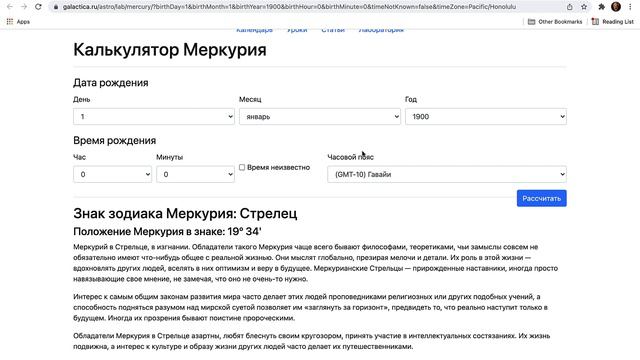Click paragraph starting Обладатели Меркурия в Стрельце азартны

(x=312, y=341)
